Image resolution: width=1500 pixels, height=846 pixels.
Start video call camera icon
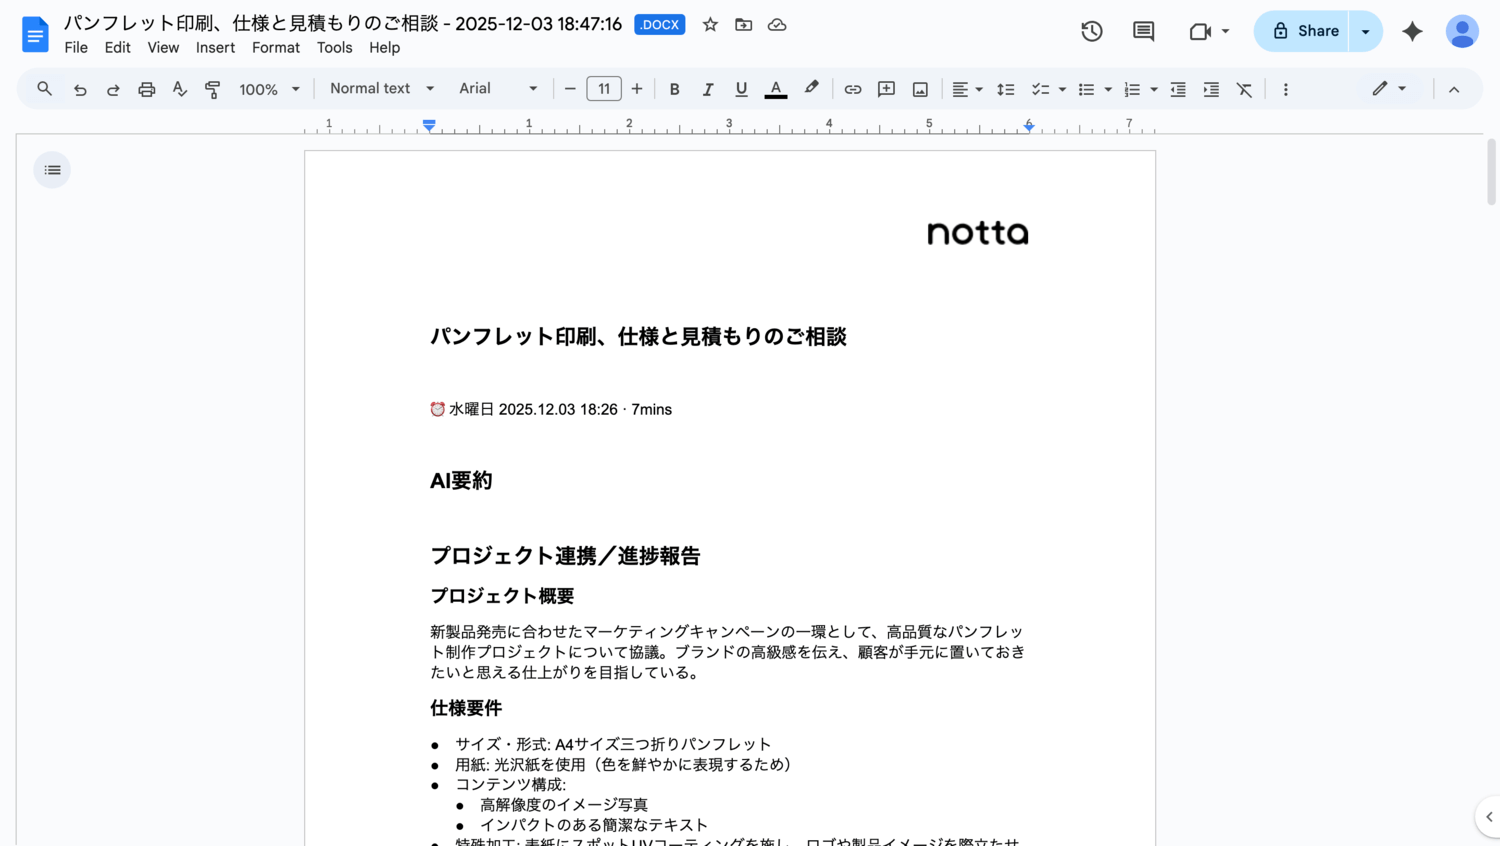click(1200, 31)
